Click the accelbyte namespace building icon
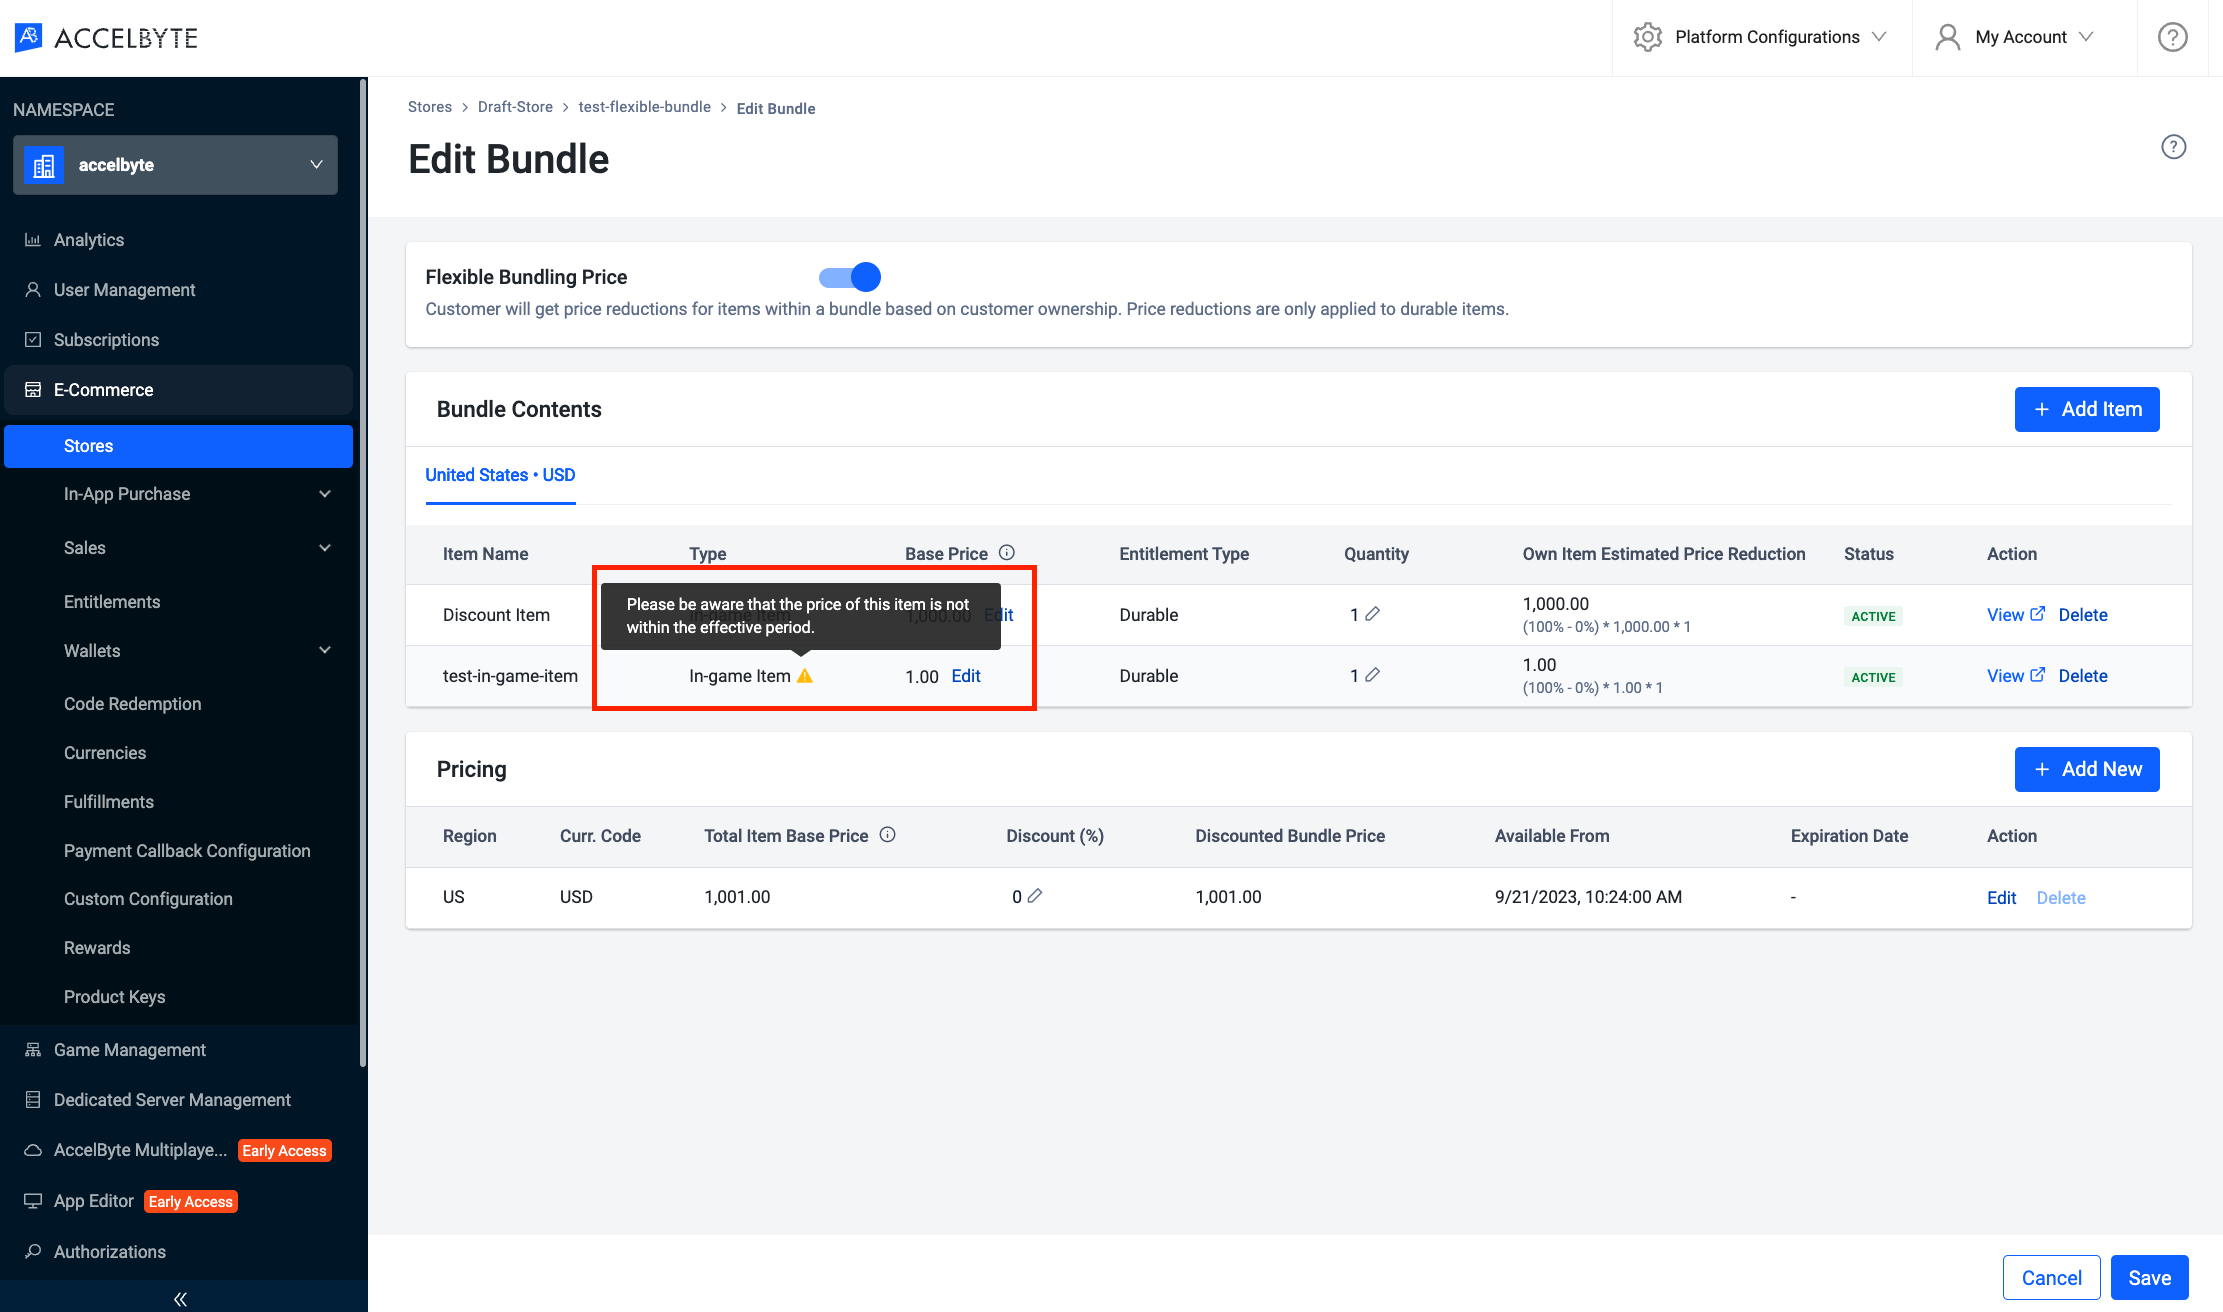The height and width of the screenshot is (1312, 2223). (x=44, y=165)
